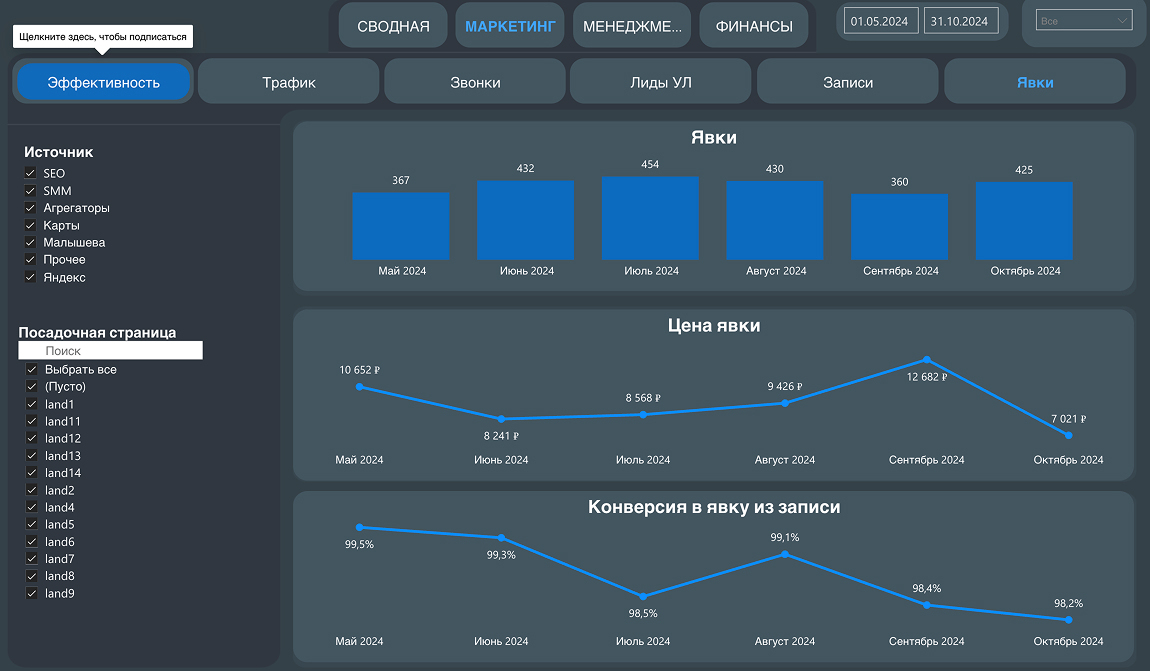Go to the Записи section
The height and width of the screenshot is (671, 1150).
click(x=848, y=82)
